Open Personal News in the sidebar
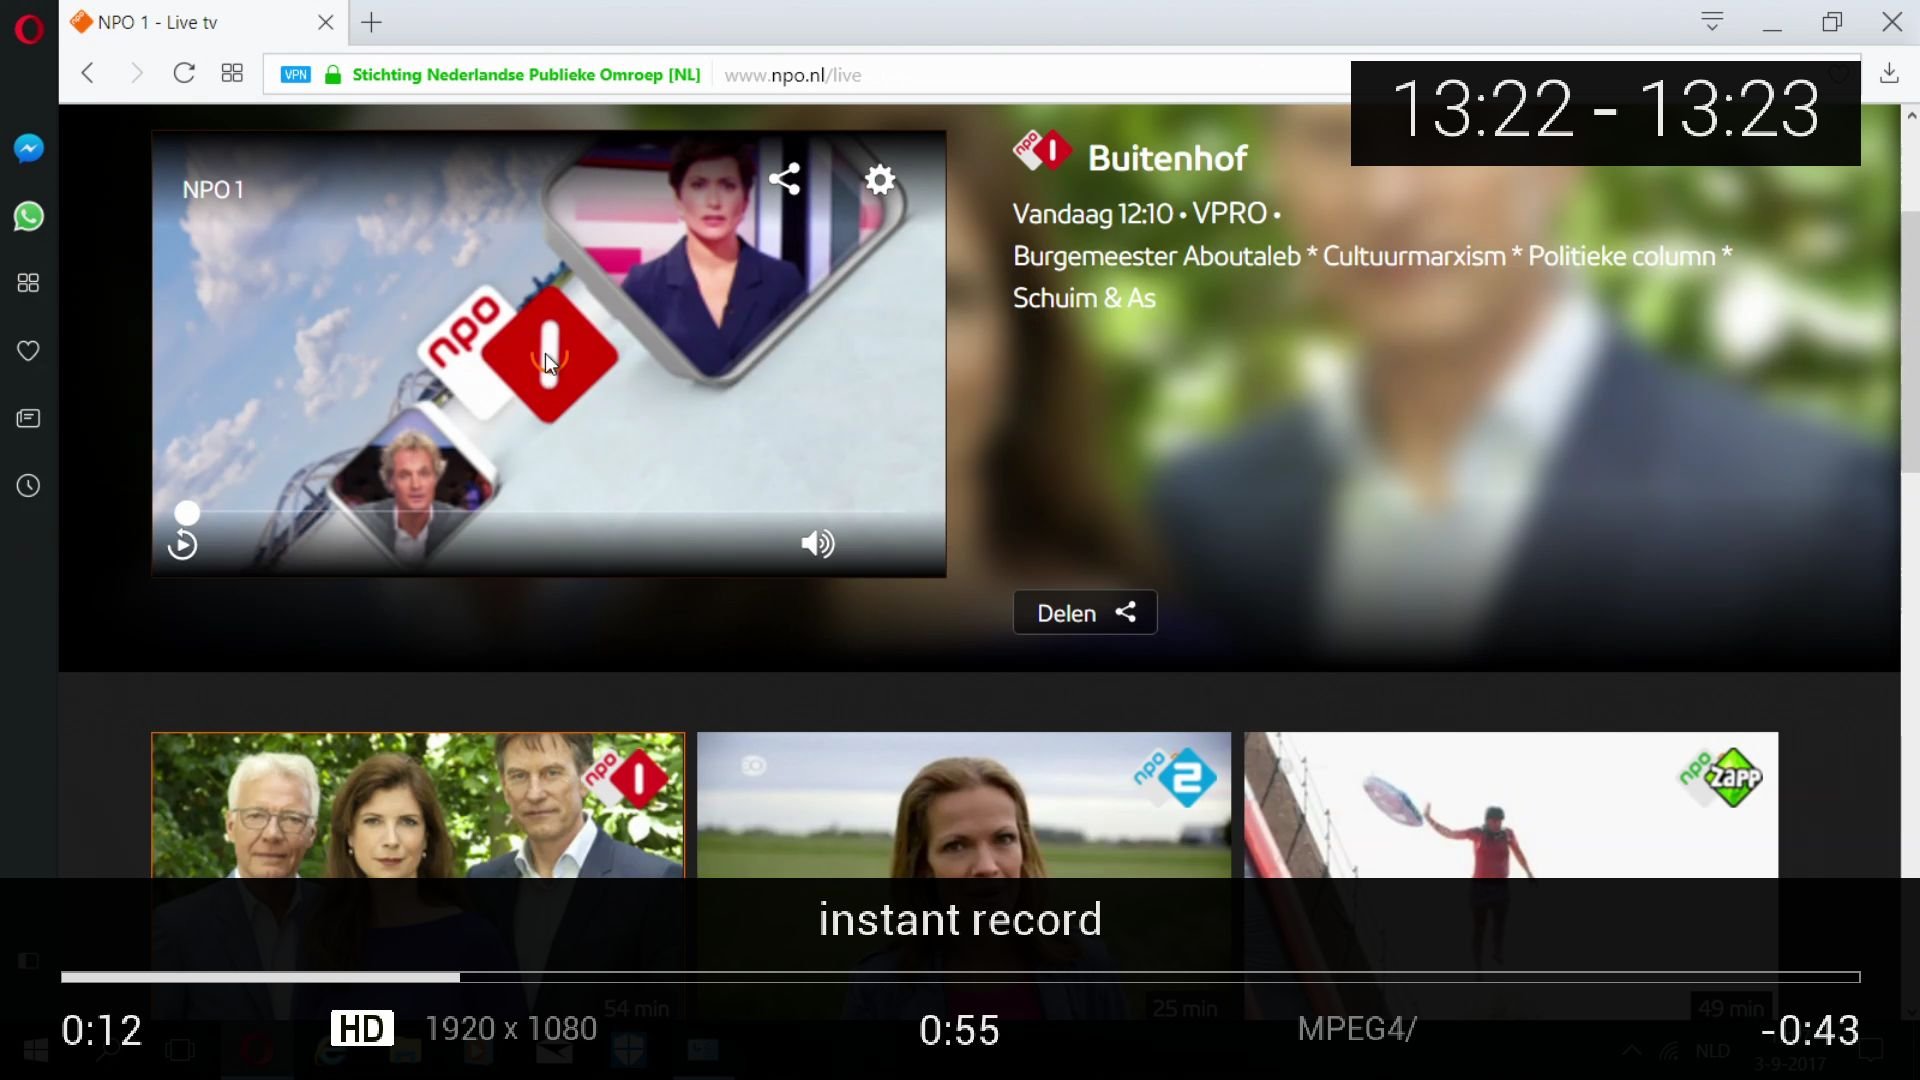 coord(29,418)
